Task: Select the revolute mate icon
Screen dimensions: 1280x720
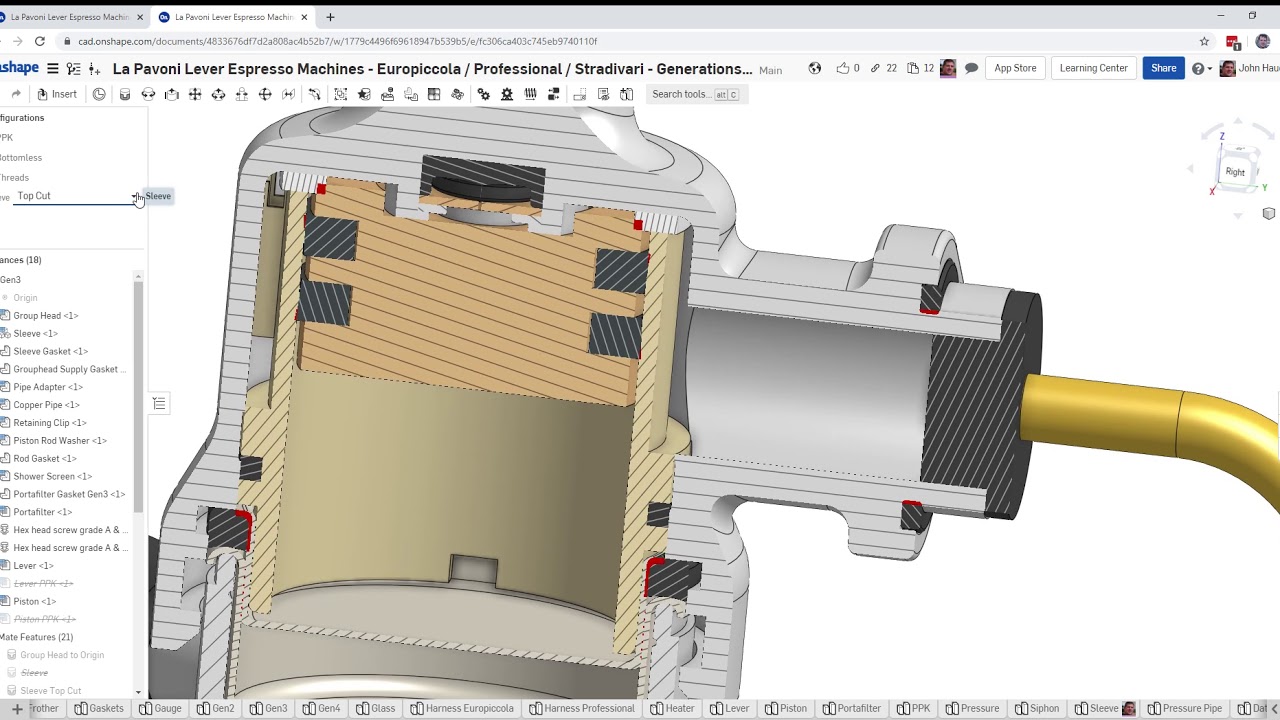Action: tap(148, 94)
